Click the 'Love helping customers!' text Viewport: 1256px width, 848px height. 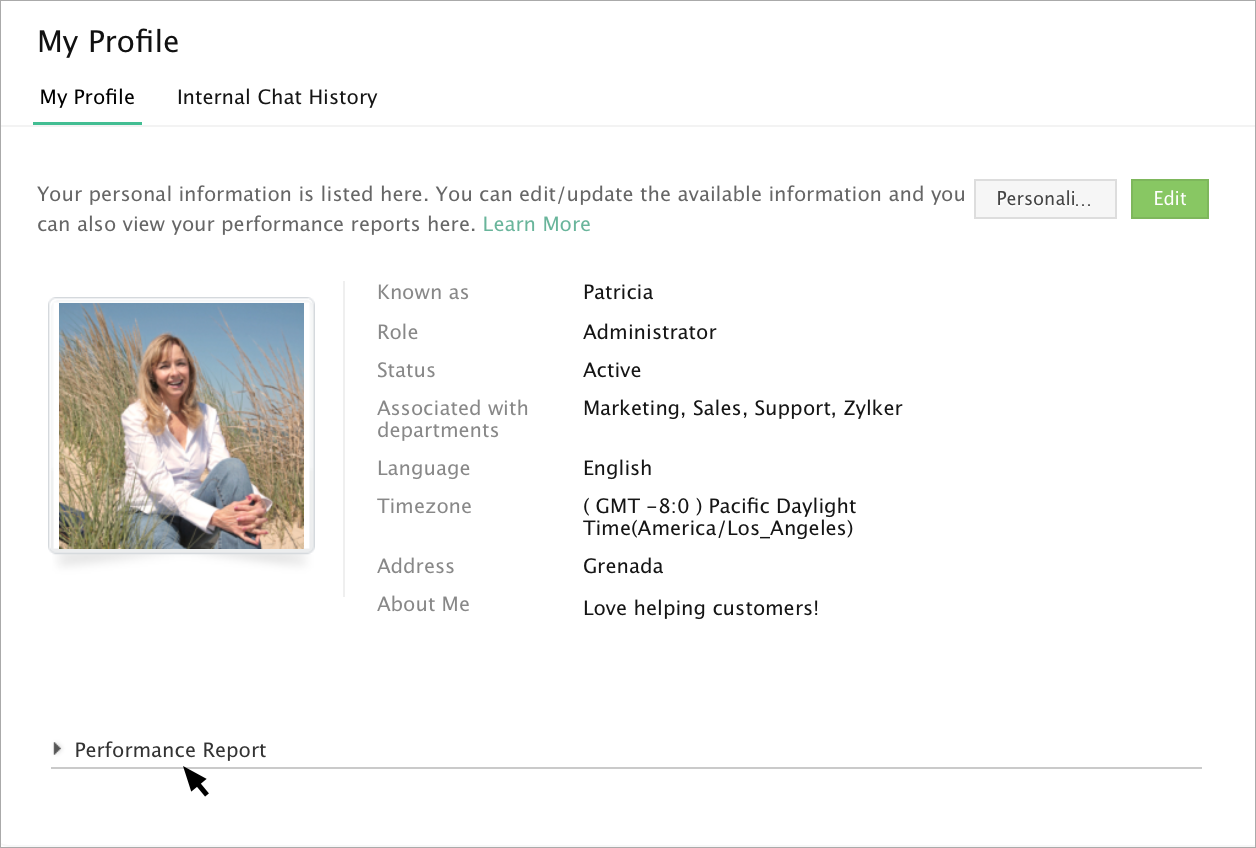(700, 608)
